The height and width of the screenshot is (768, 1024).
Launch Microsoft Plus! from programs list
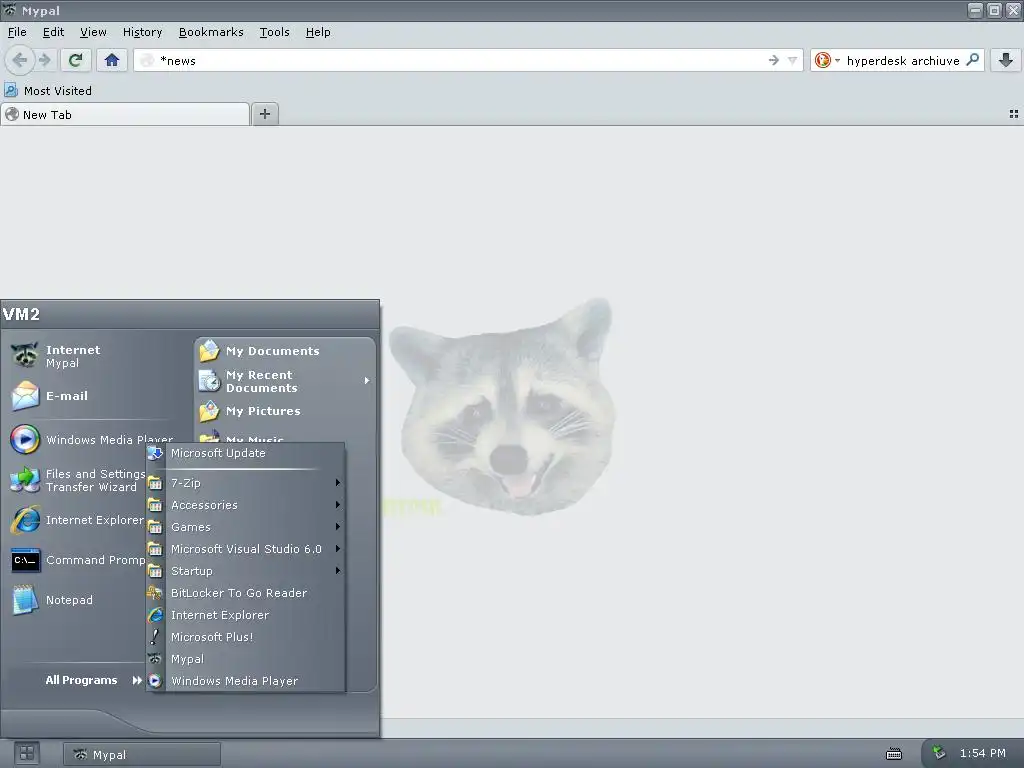pyautogui.click(x=246, y=637)
